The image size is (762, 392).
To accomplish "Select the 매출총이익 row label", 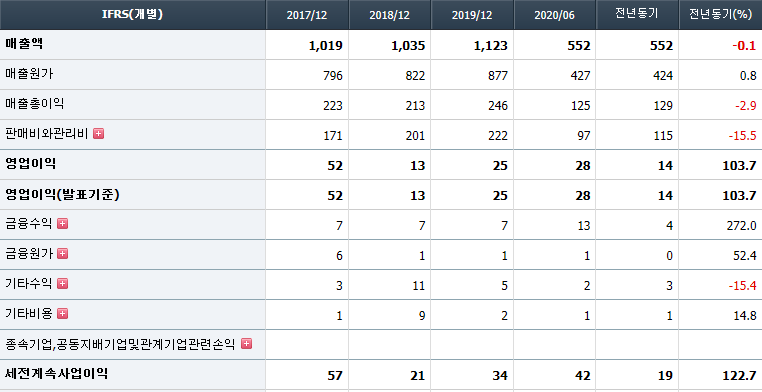I will pos(35,103).
